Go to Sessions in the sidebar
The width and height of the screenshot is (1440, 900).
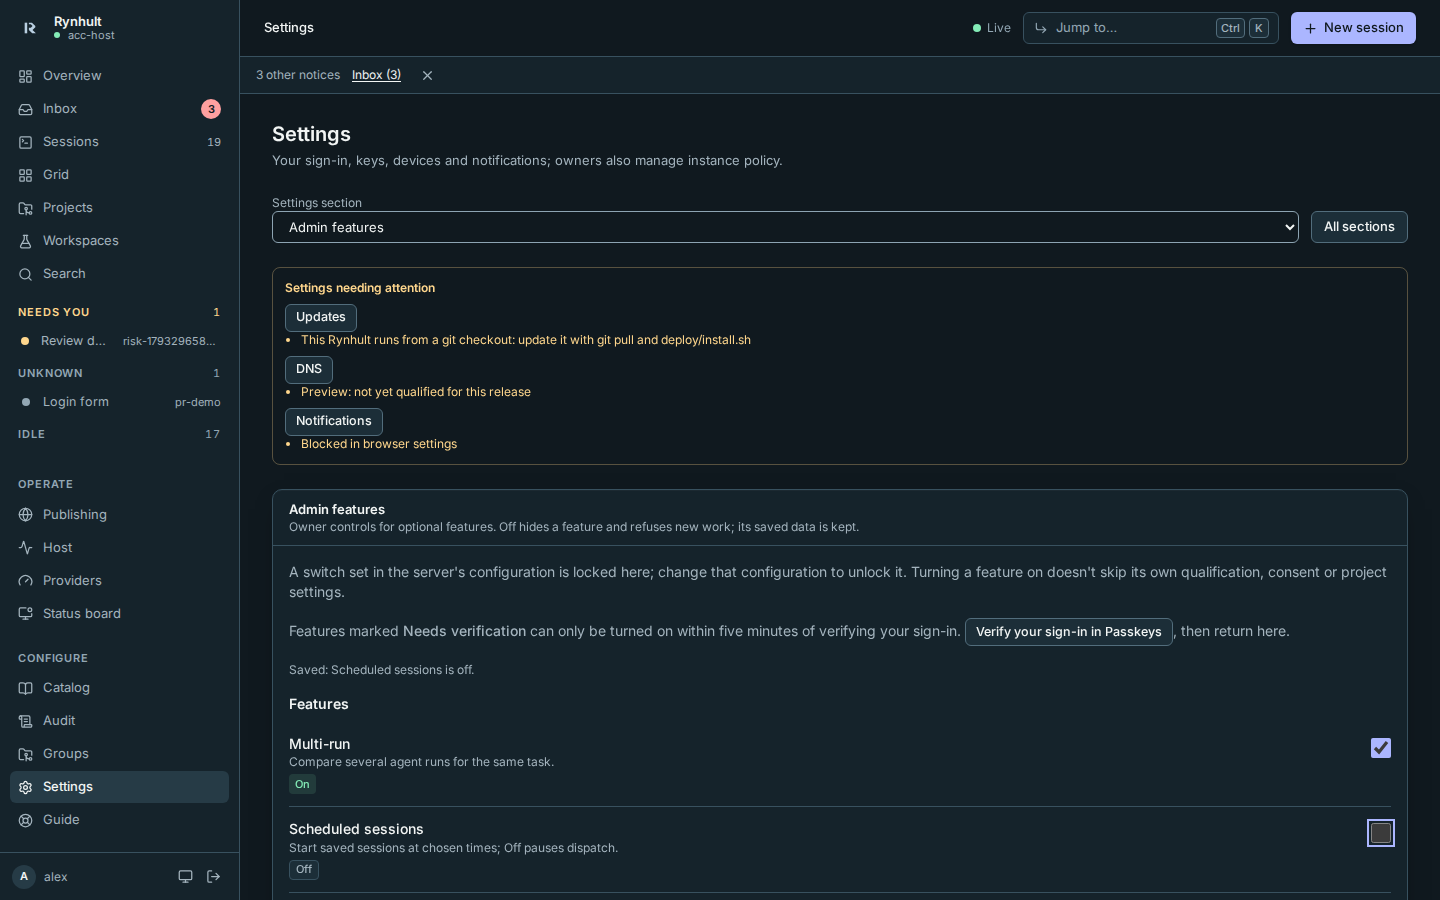(x=119, y=142)
